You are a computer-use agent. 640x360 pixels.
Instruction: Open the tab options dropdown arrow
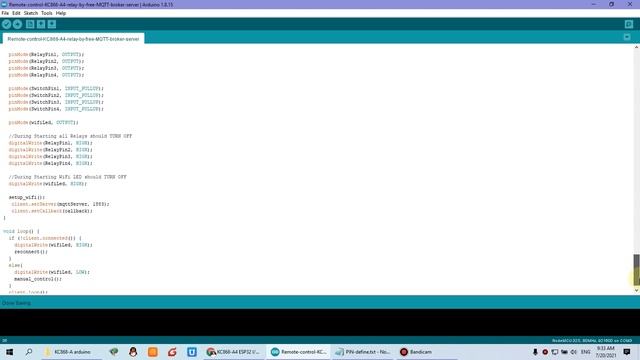627,37
